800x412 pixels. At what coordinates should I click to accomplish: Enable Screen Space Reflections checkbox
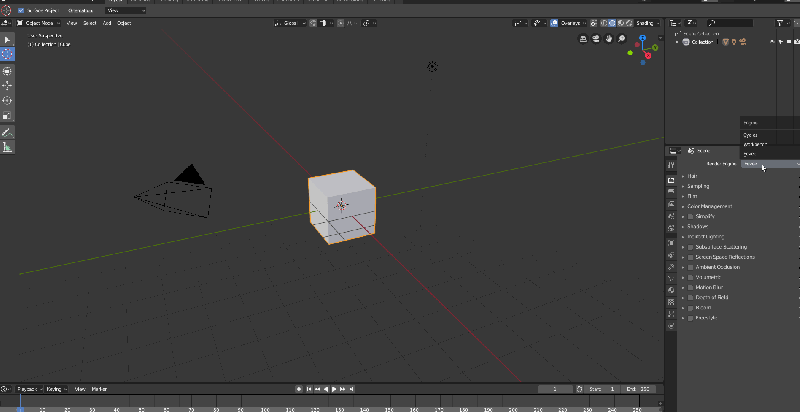691,257
